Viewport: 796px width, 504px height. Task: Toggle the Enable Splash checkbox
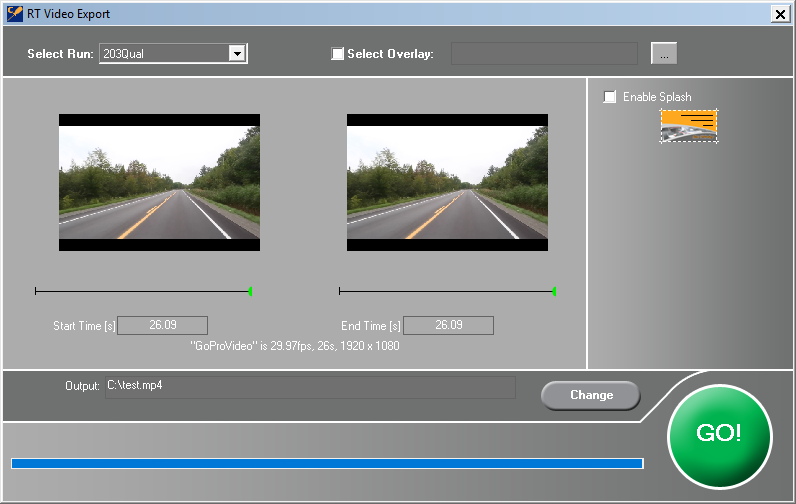pos(610,97)
